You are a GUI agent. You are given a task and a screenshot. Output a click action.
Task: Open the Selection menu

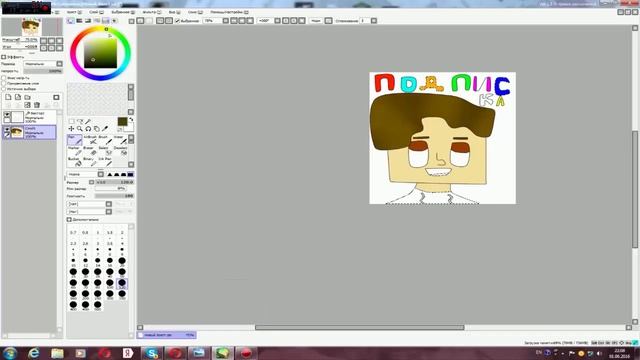click(x=123, y=12)
